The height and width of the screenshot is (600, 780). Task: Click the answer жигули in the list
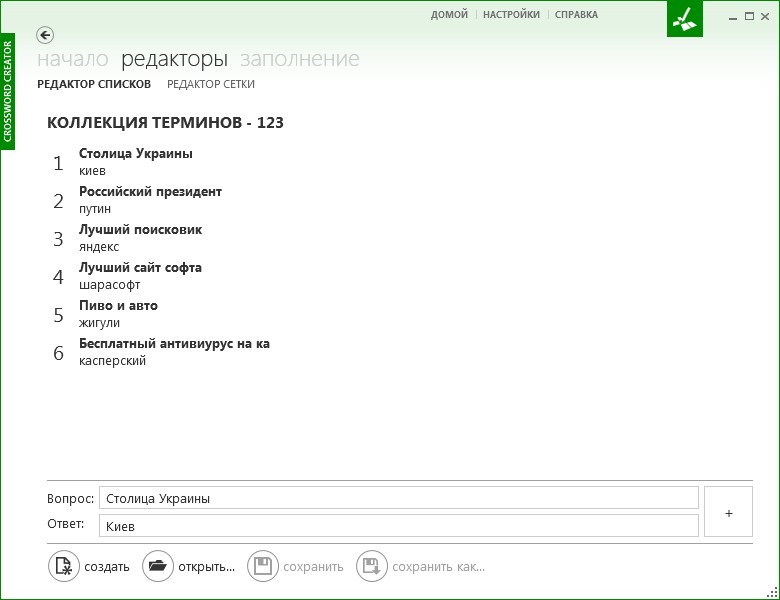[x=99, y=323]
